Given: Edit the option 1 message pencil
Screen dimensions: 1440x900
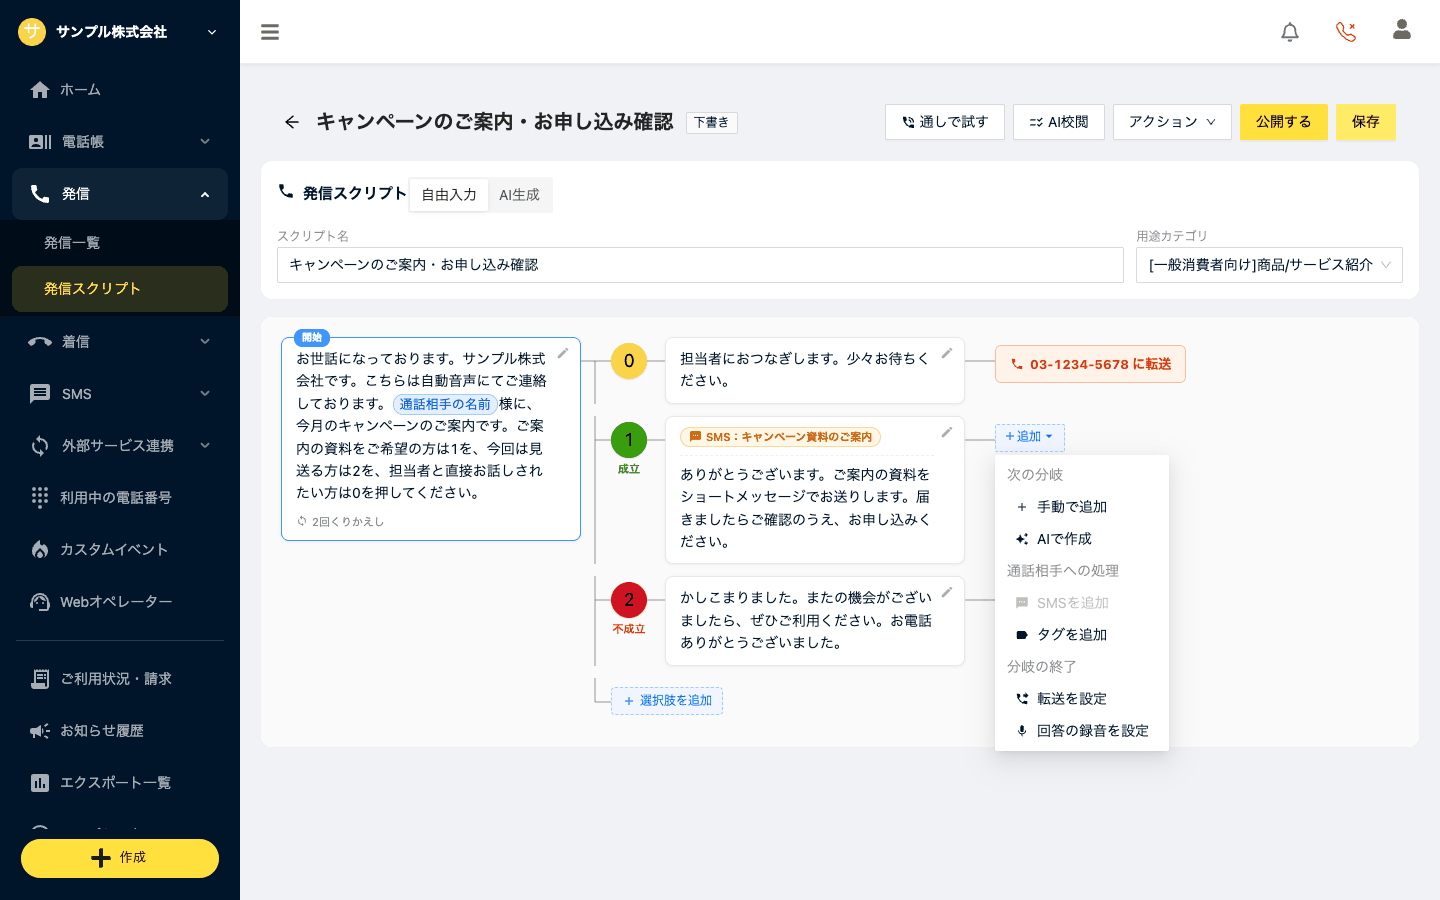Looking at the screenshot, I should pos(946,432).
